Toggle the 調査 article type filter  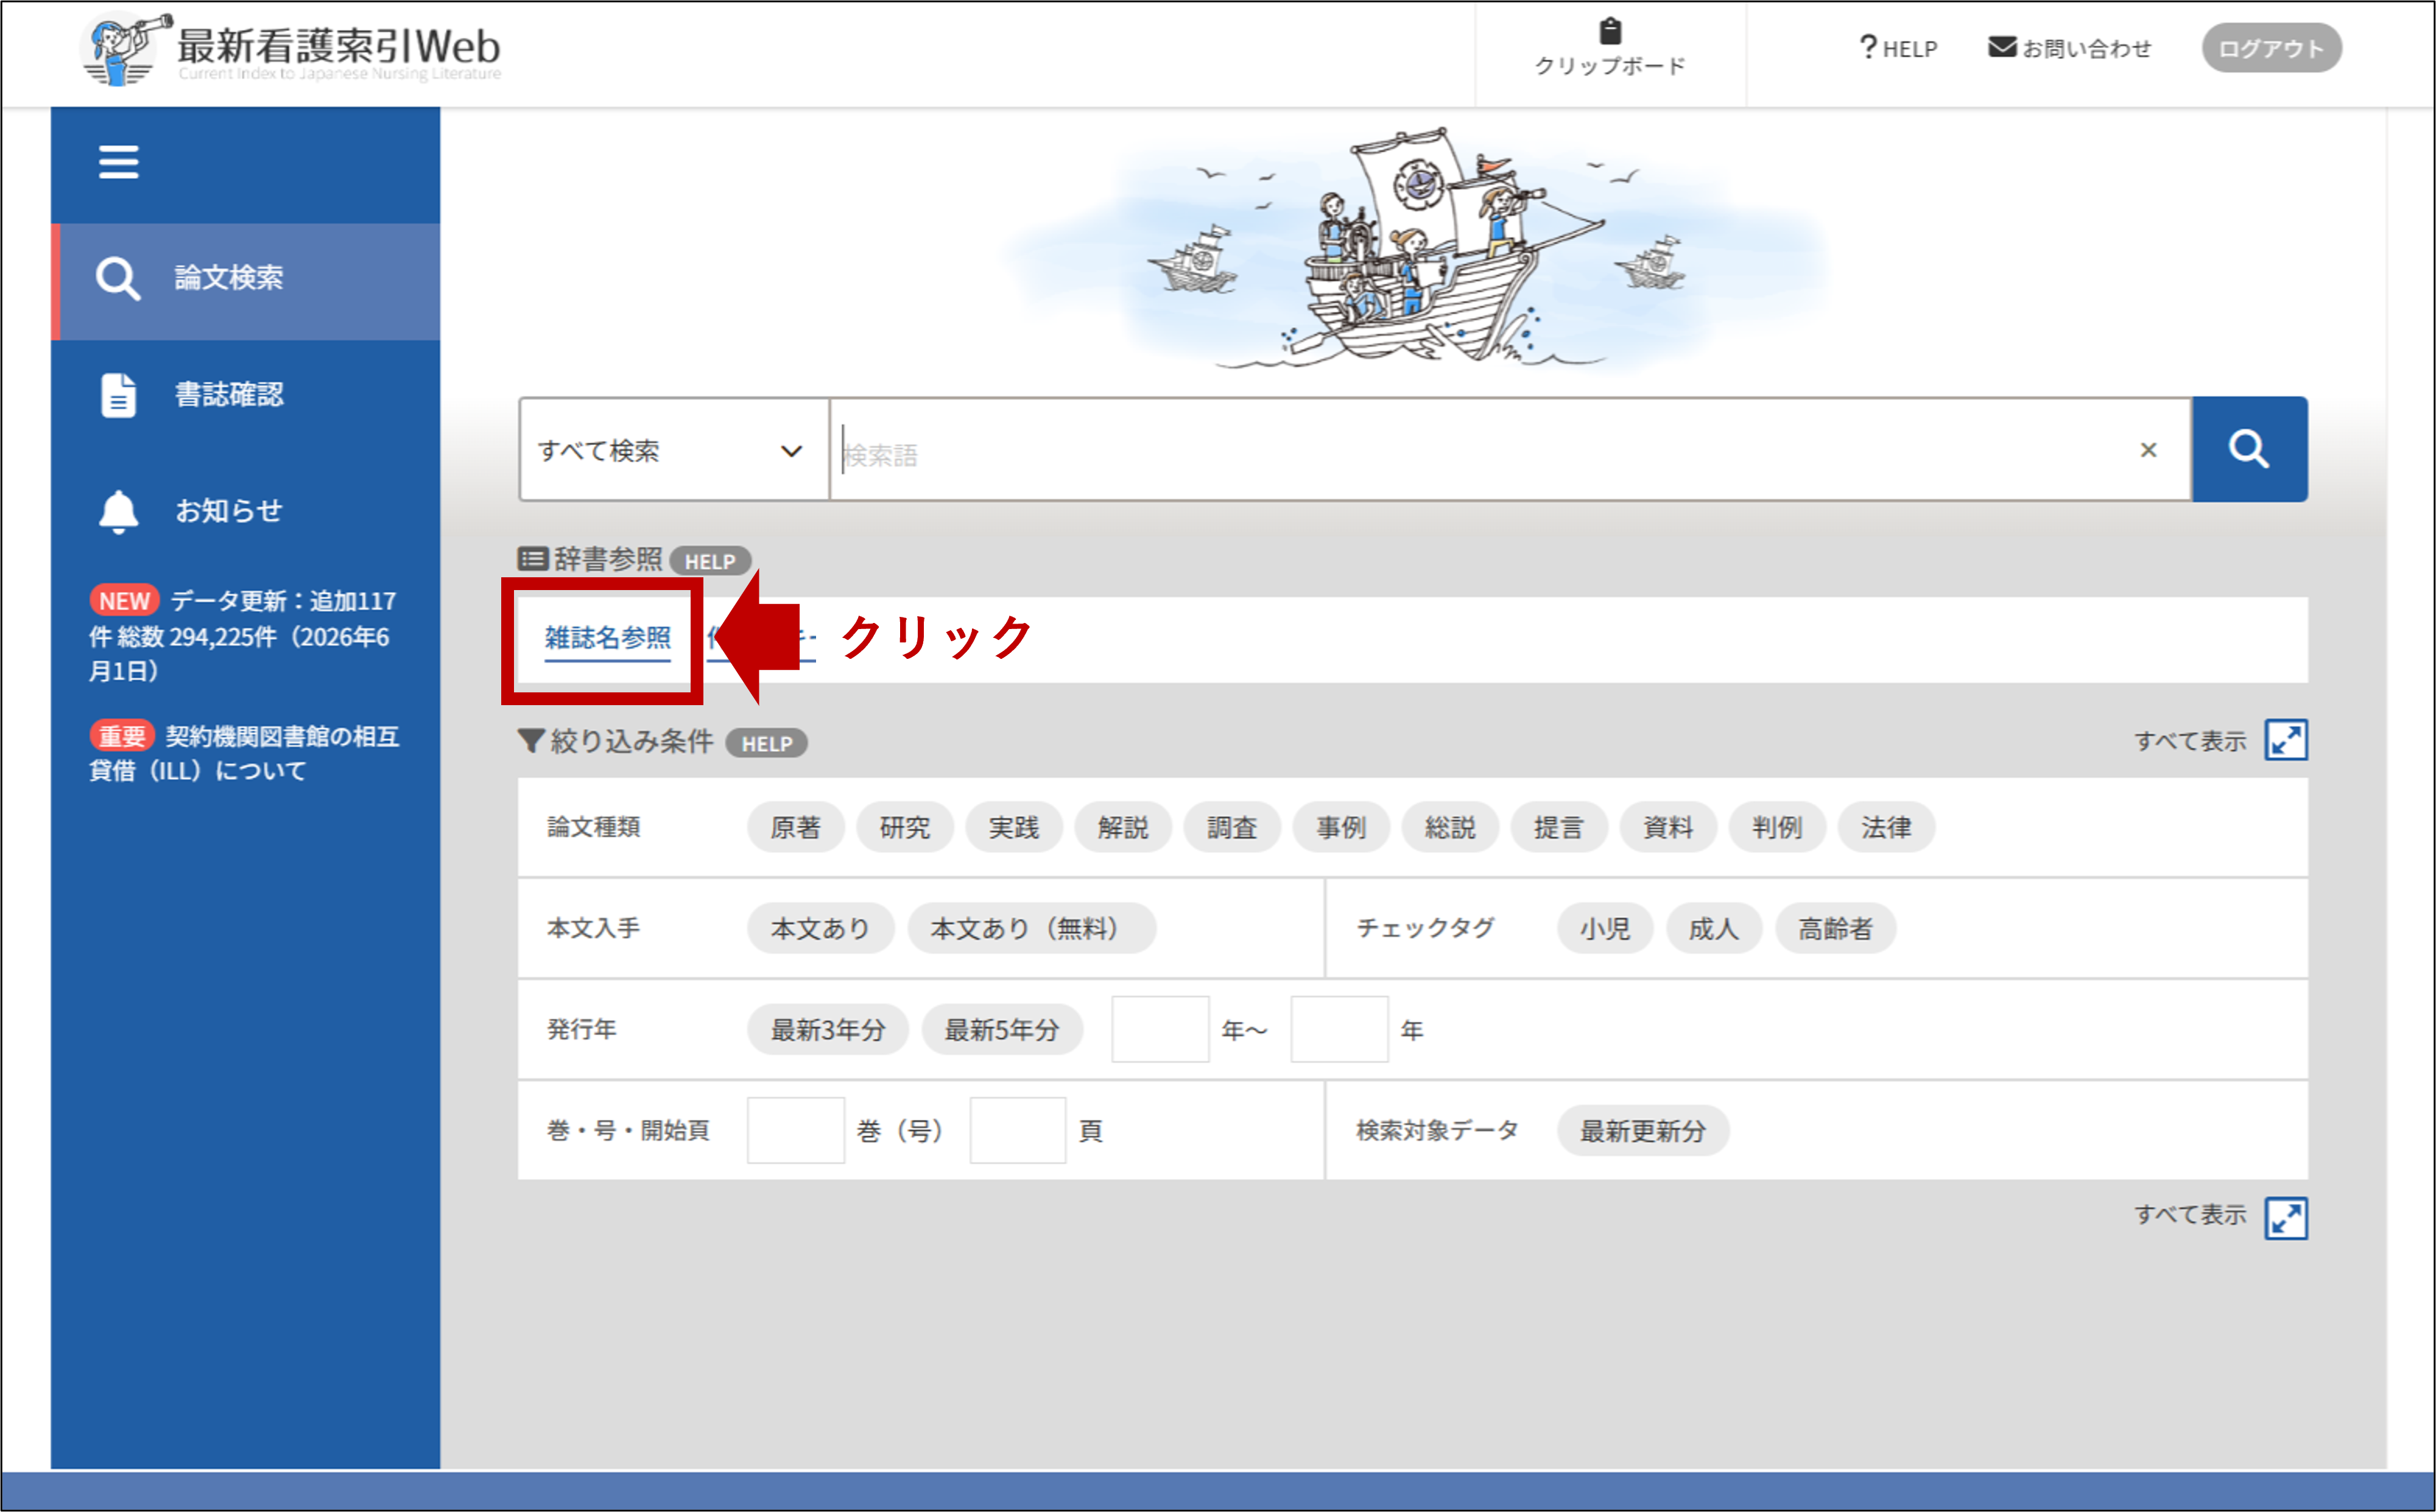point(1231,828)
